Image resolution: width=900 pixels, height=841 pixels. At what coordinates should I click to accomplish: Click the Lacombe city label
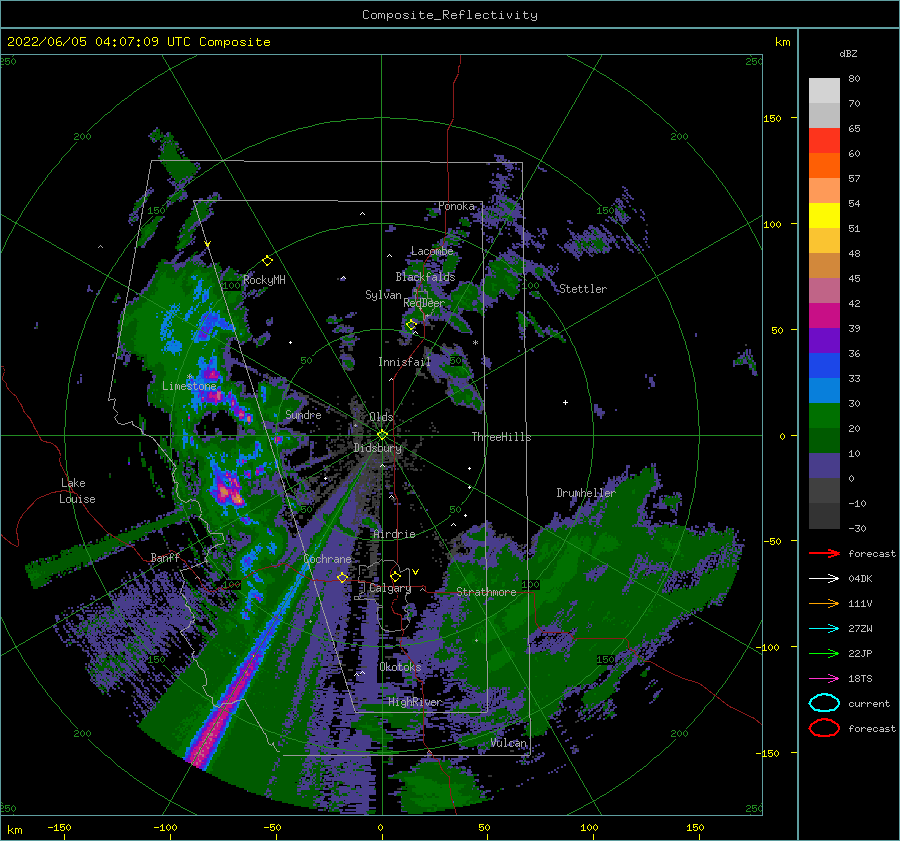tap(432, 251)
